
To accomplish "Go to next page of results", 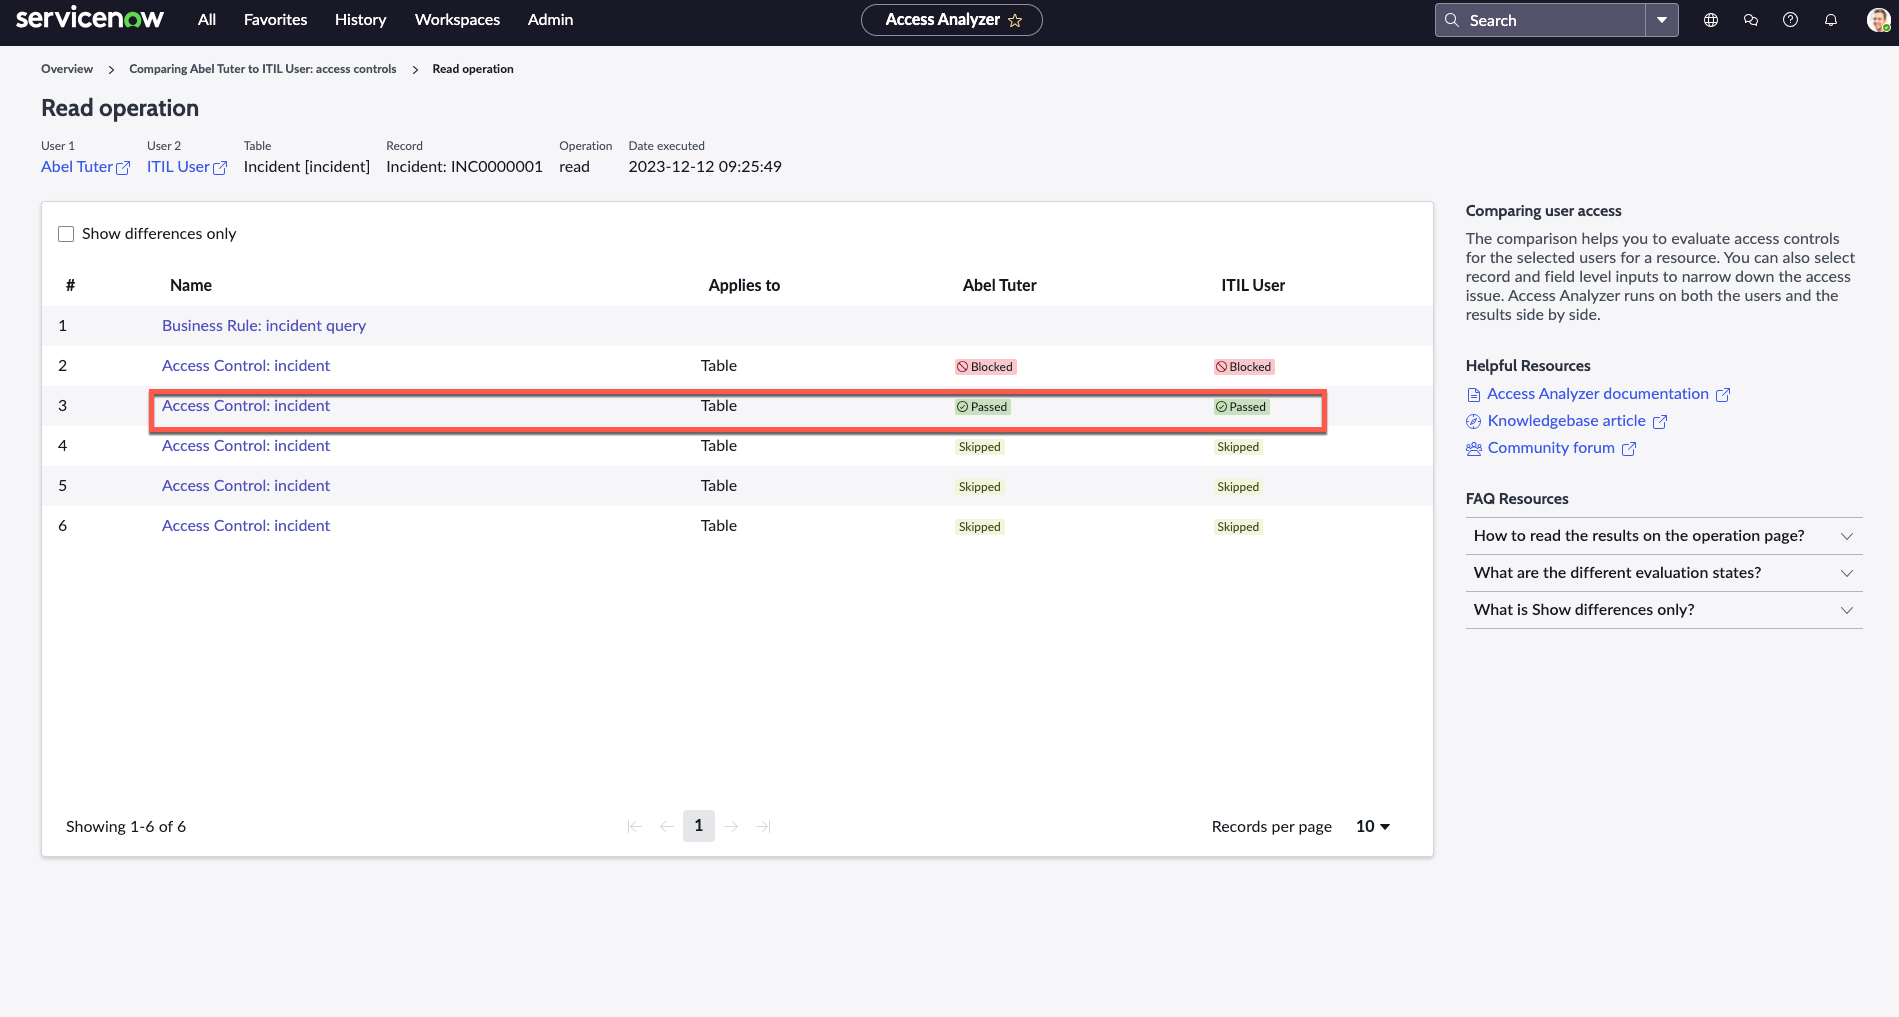I will point(731,826).
